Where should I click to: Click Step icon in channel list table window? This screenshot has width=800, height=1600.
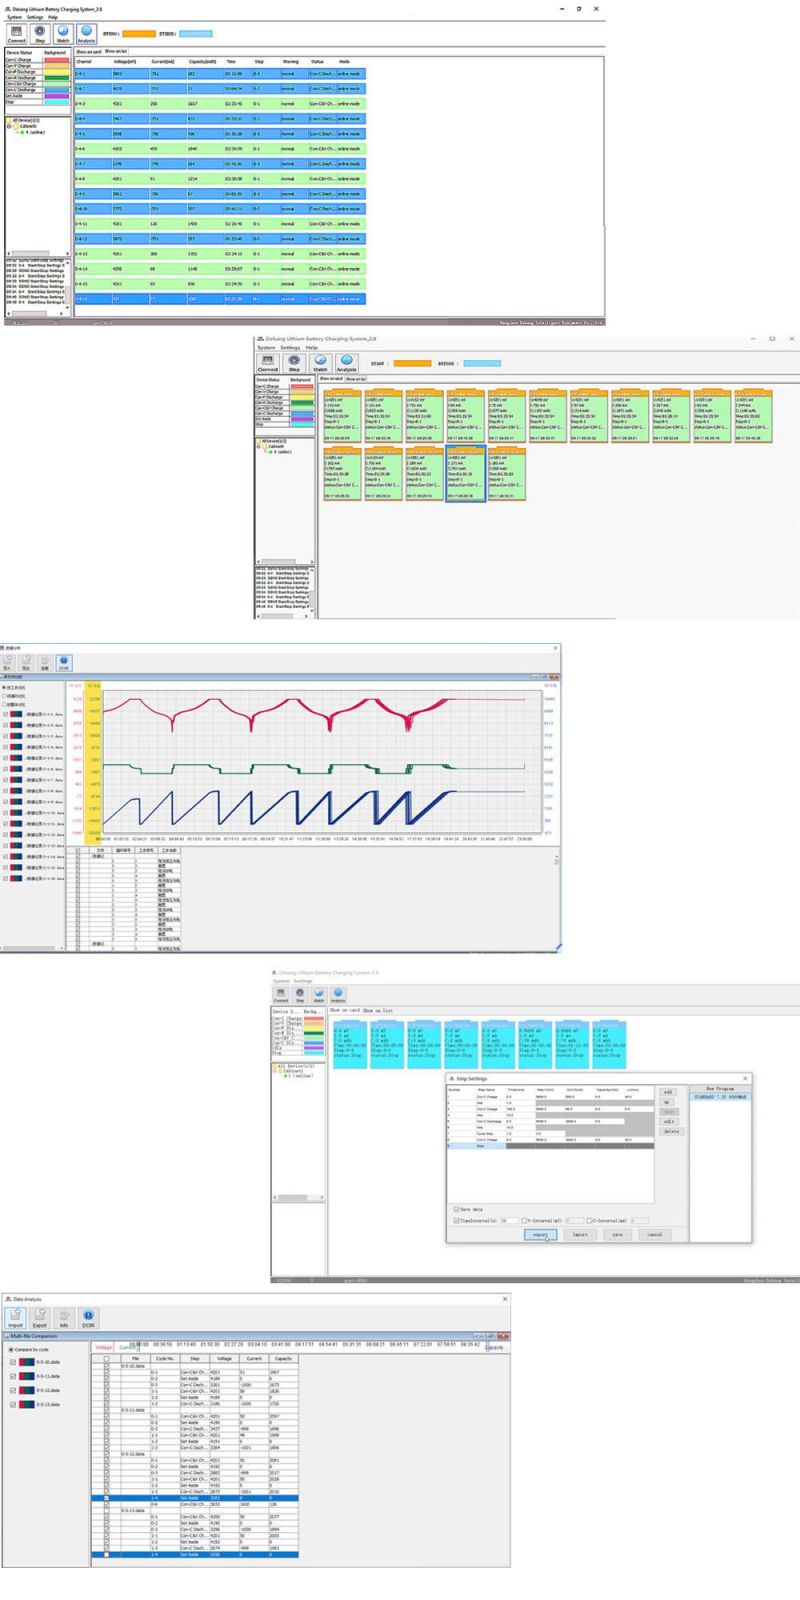tap(40, 34)
